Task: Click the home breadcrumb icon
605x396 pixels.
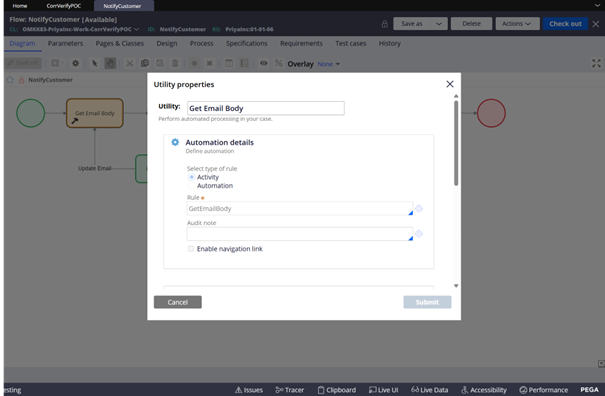Action: (x=10, y=80)
